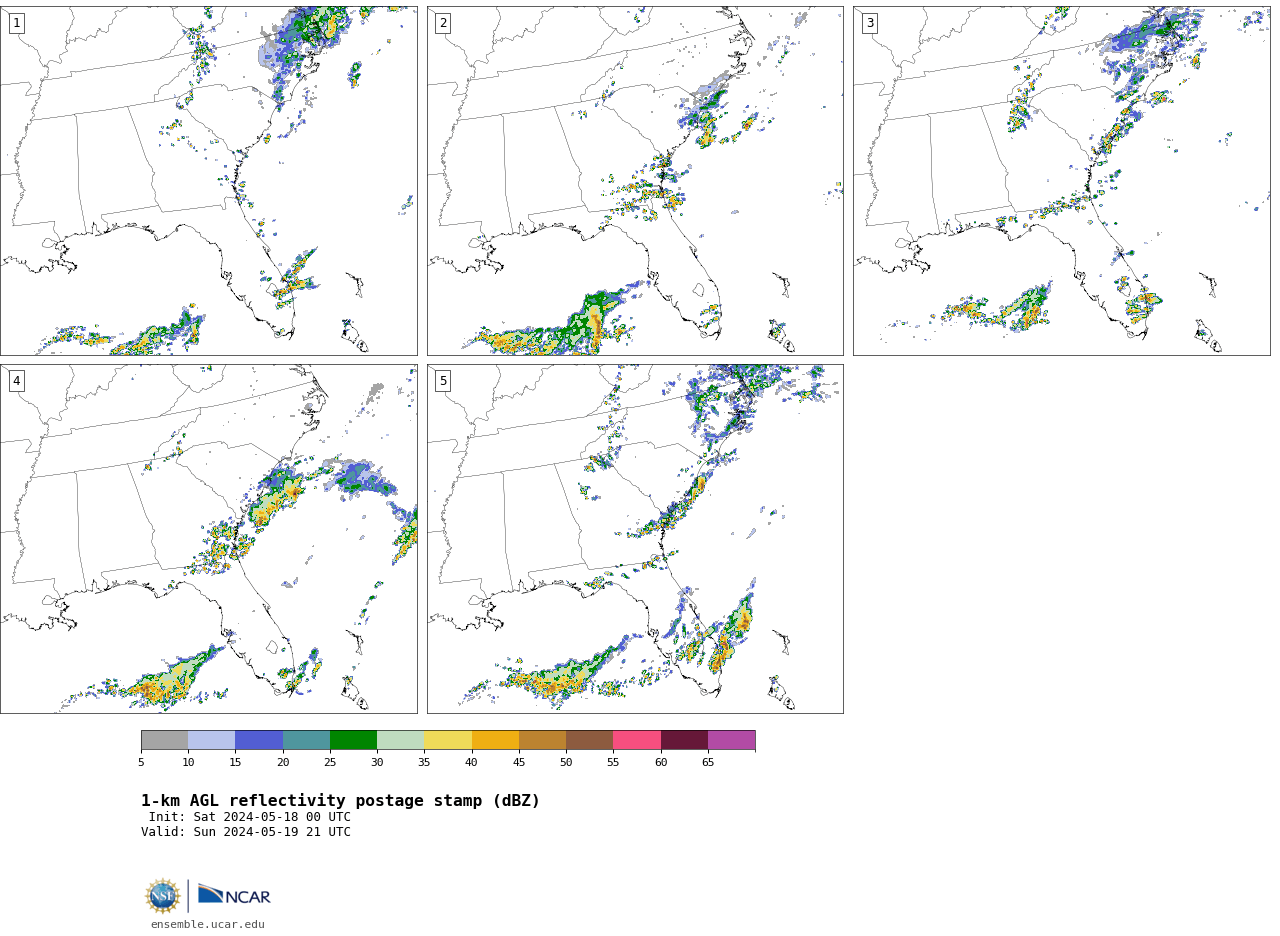This screenshot has width=1280, height=936.
Task: Open ensemble member 5 reflectivity map
Action: [x=635, y=539]
